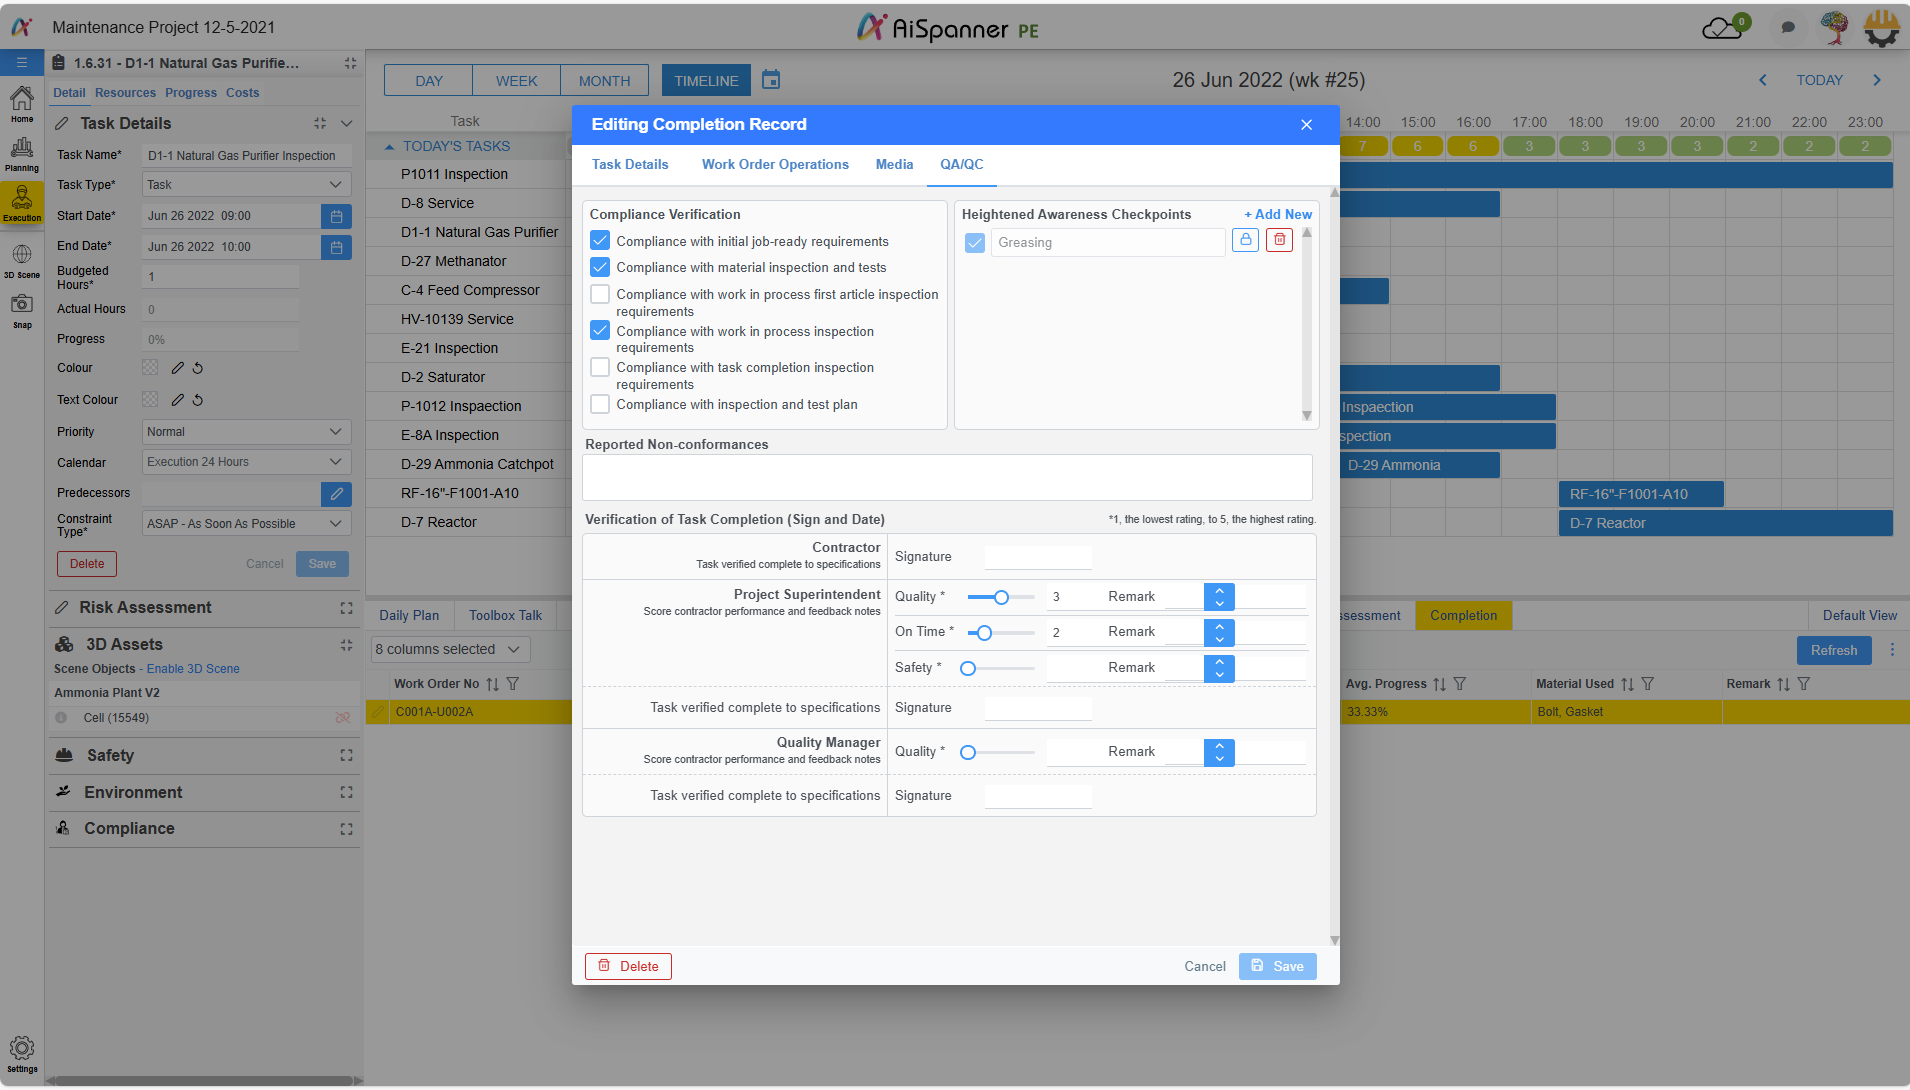Switch to Work Order Operations tab
This screenshot has height=1090, width=1910.
coord(775,165)
